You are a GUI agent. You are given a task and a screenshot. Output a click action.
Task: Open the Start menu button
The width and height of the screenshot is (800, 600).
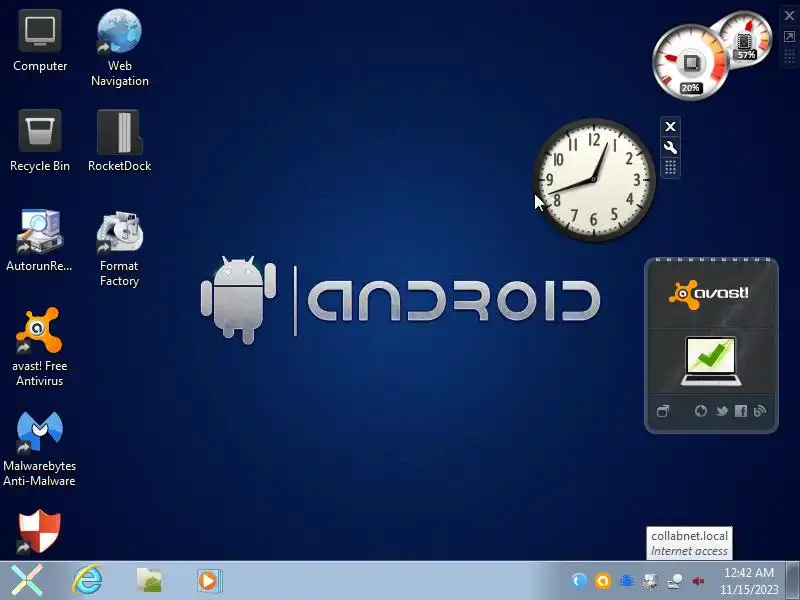(x=27, y=580)
